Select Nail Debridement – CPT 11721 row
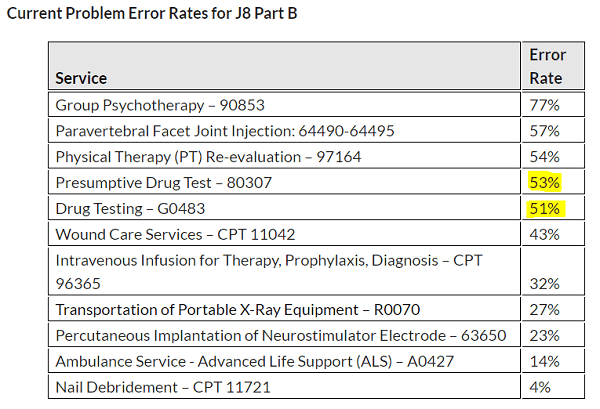Screen dimensions: 600x409 coord(162,387)
